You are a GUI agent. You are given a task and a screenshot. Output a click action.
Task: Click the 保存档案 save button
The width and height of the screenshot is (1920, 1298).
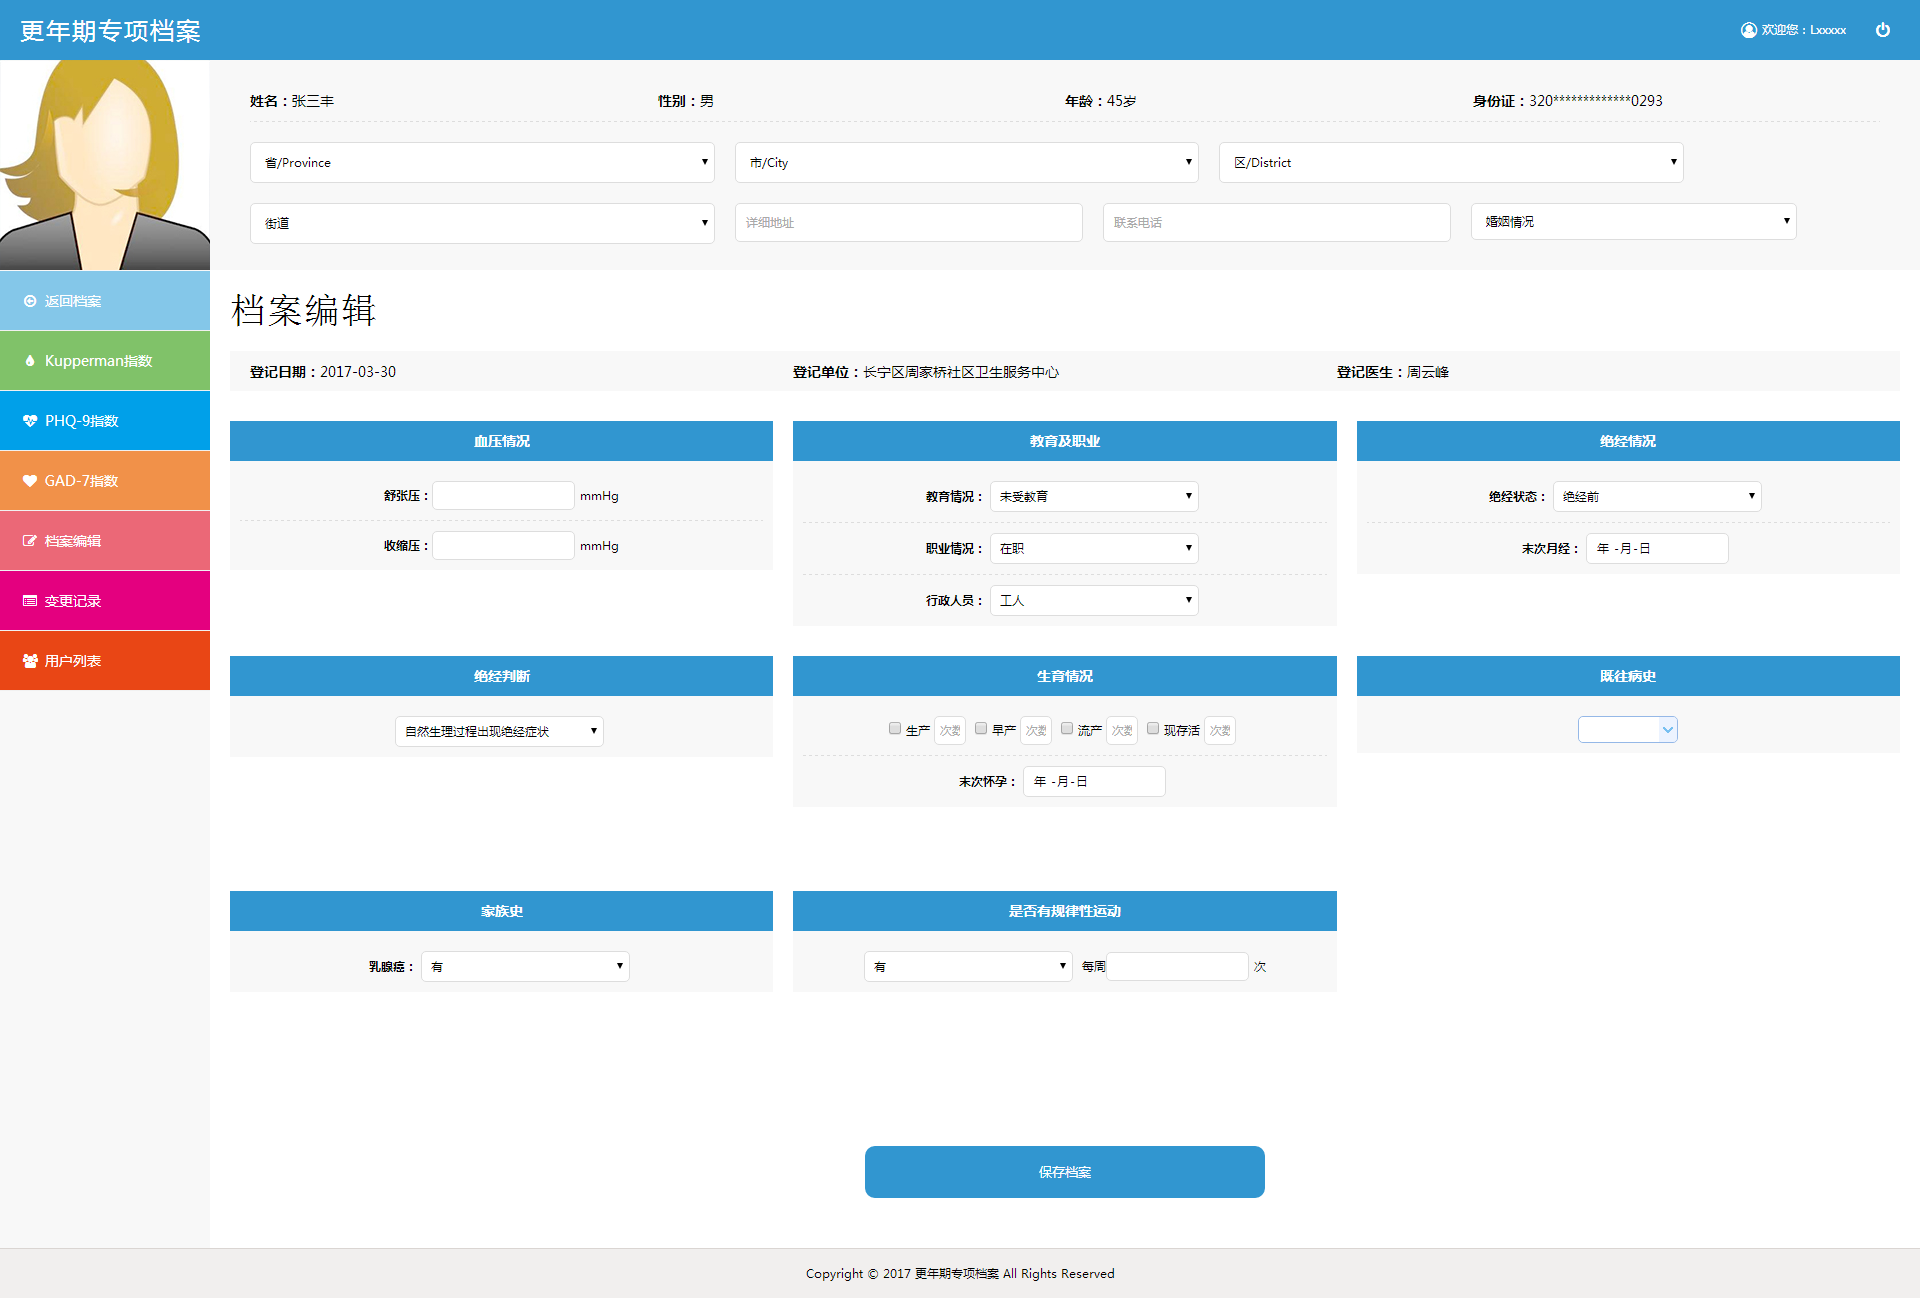(1064, 1172)
